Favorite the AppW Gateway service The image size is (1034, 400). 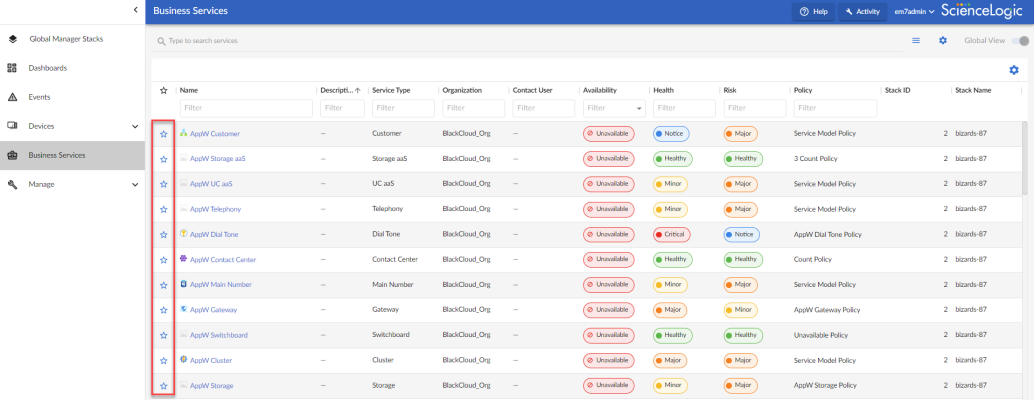164,310
